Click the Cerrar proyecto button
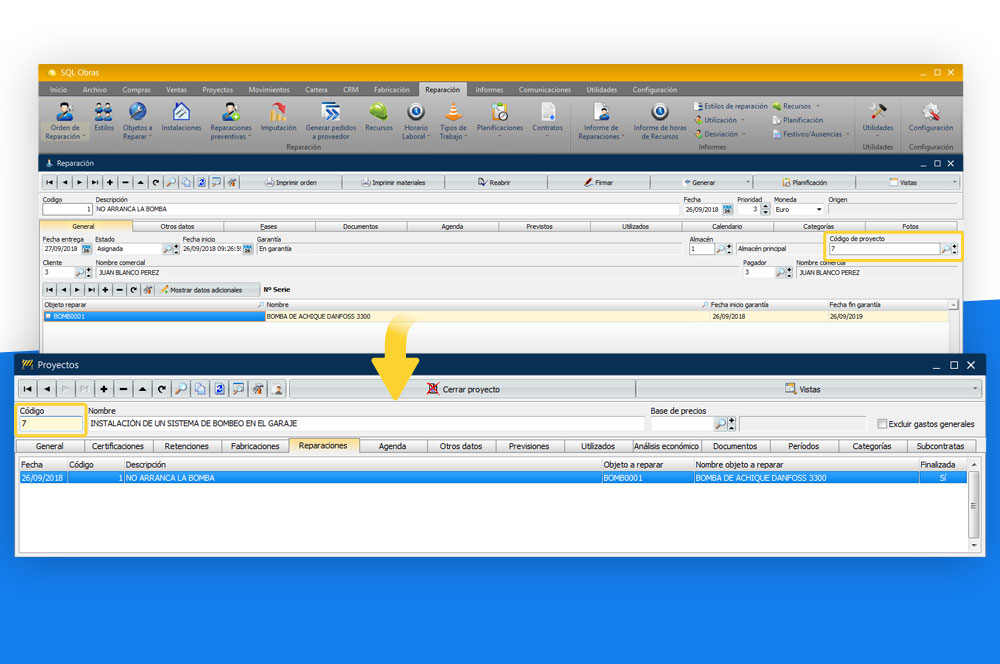Image resolution: width=1000 pixels, height=664 pixels. 462,389
